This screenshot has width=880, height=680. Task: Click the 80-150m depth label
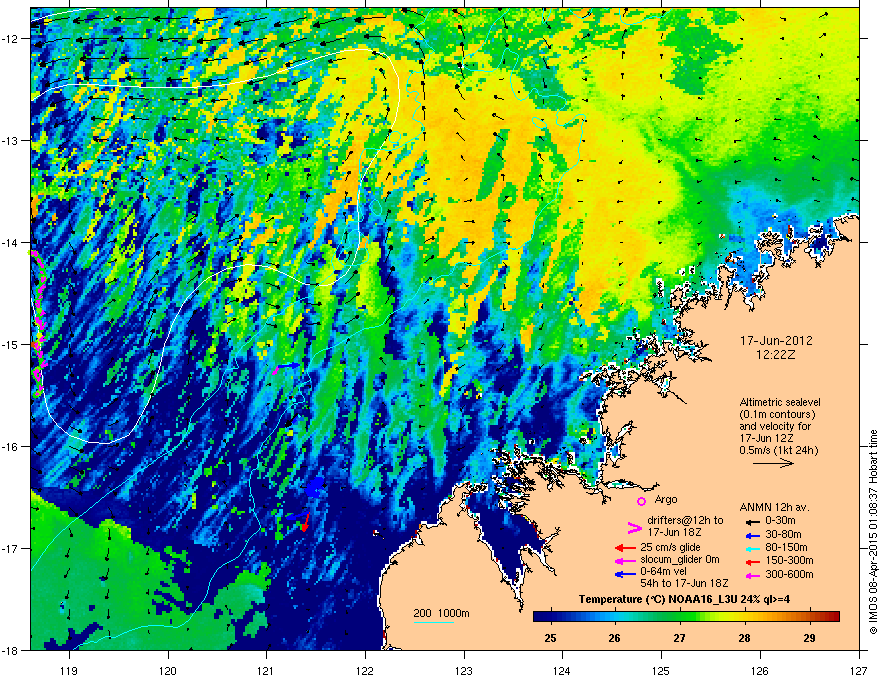coord(786,548)
